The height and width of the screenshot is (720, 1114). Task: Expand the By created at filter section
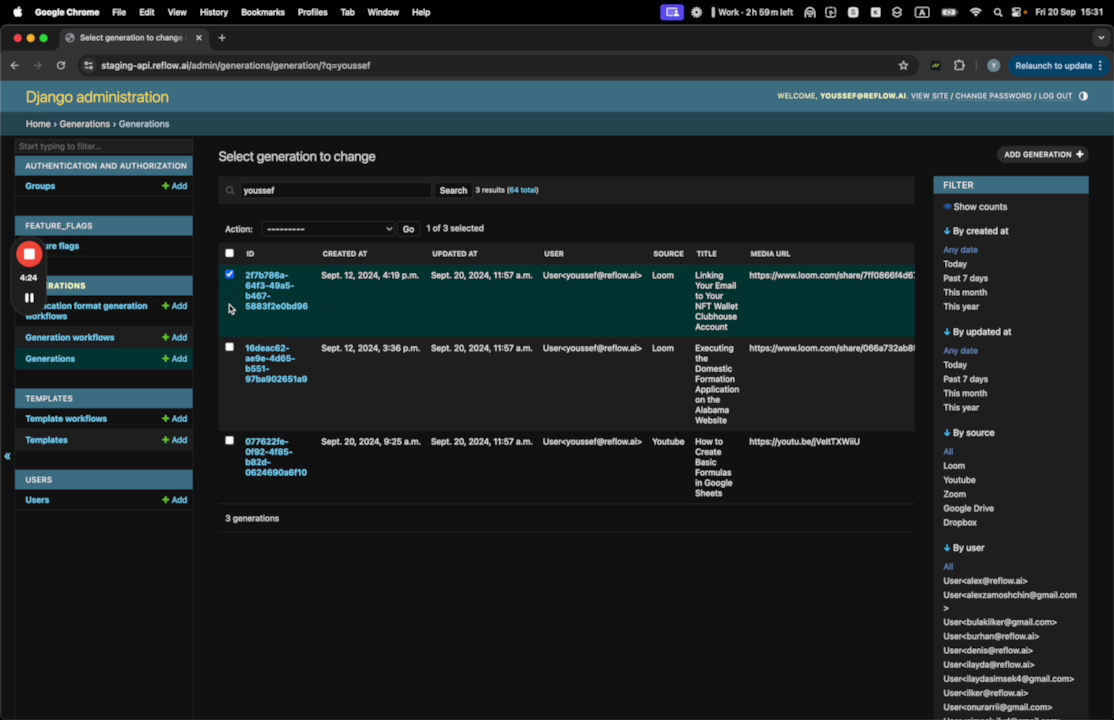[x=975, y=231]
